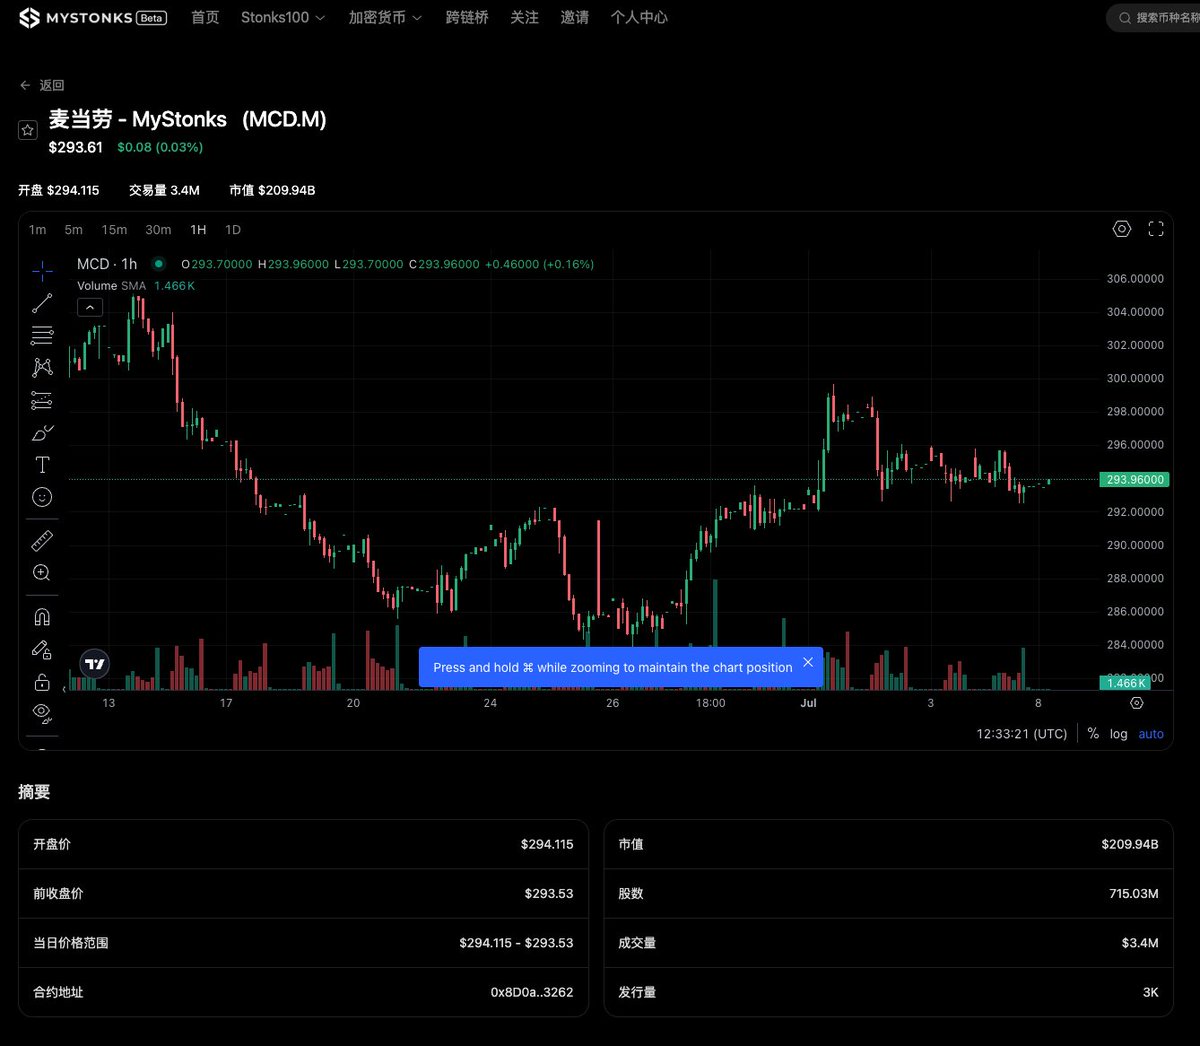
Task: Enter fullscreen chart mode
Action: pyautogui.click(x=1156, y=229)
